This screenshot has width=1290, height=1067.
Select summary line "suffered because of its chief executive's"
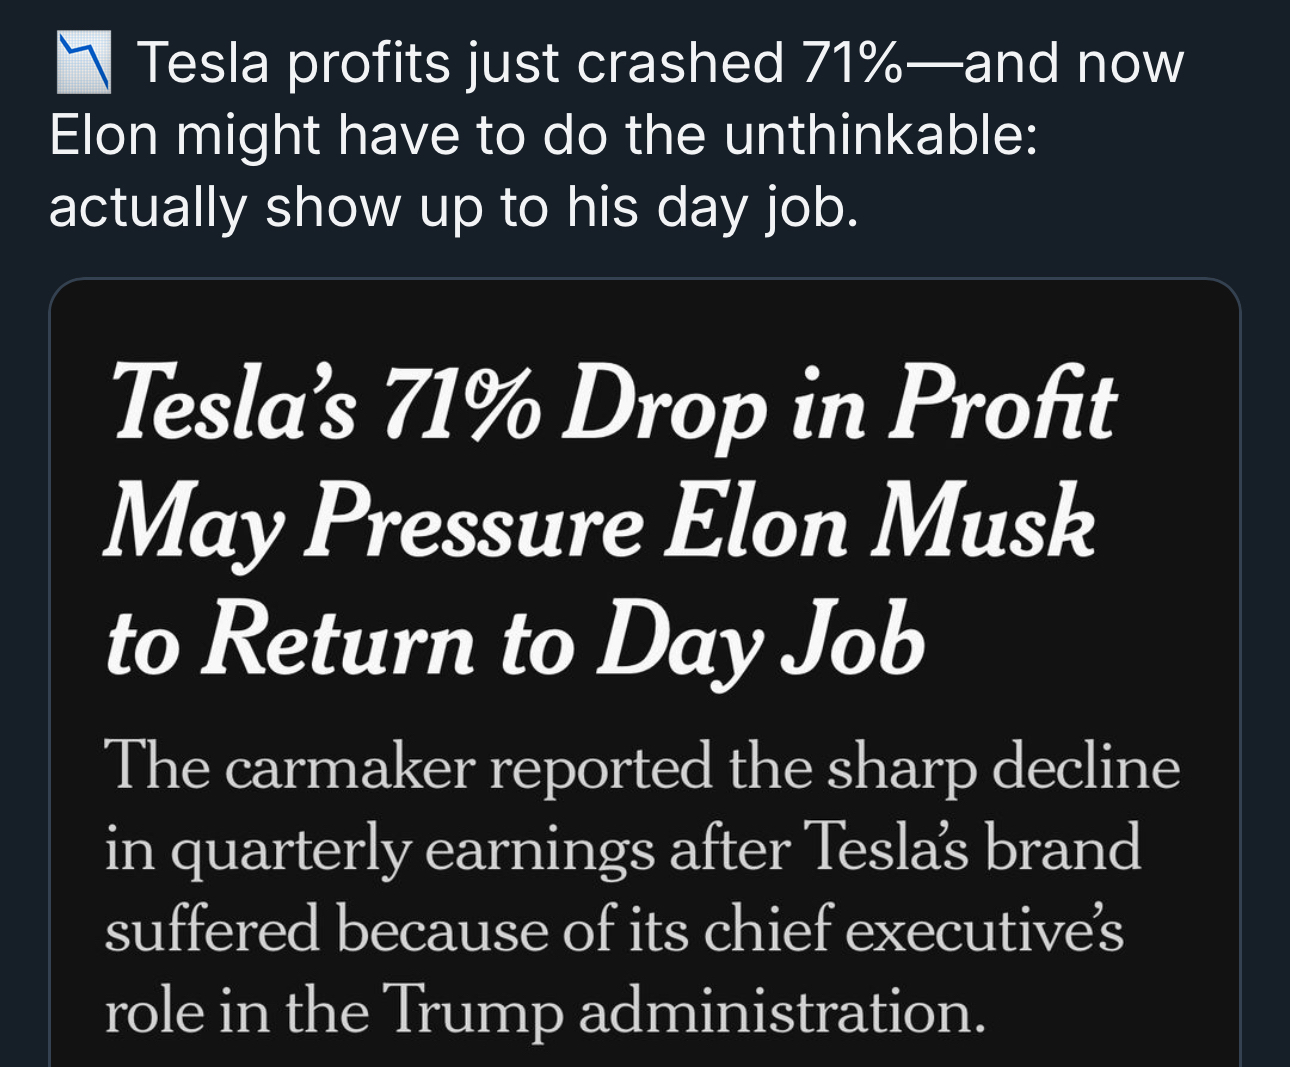[615, 930]
